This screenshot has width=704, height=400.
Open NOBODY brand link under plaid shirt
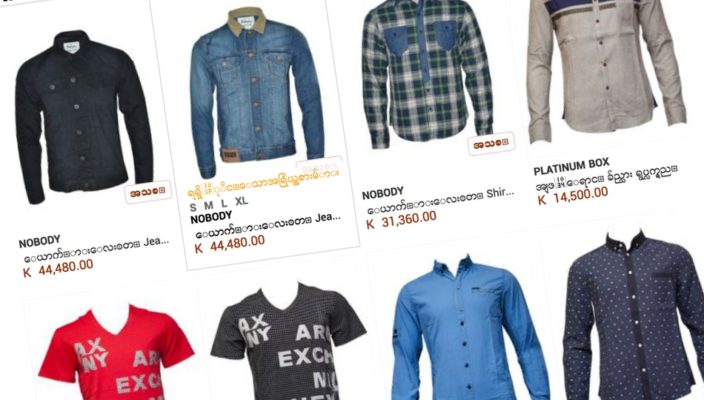pos(383,193)
